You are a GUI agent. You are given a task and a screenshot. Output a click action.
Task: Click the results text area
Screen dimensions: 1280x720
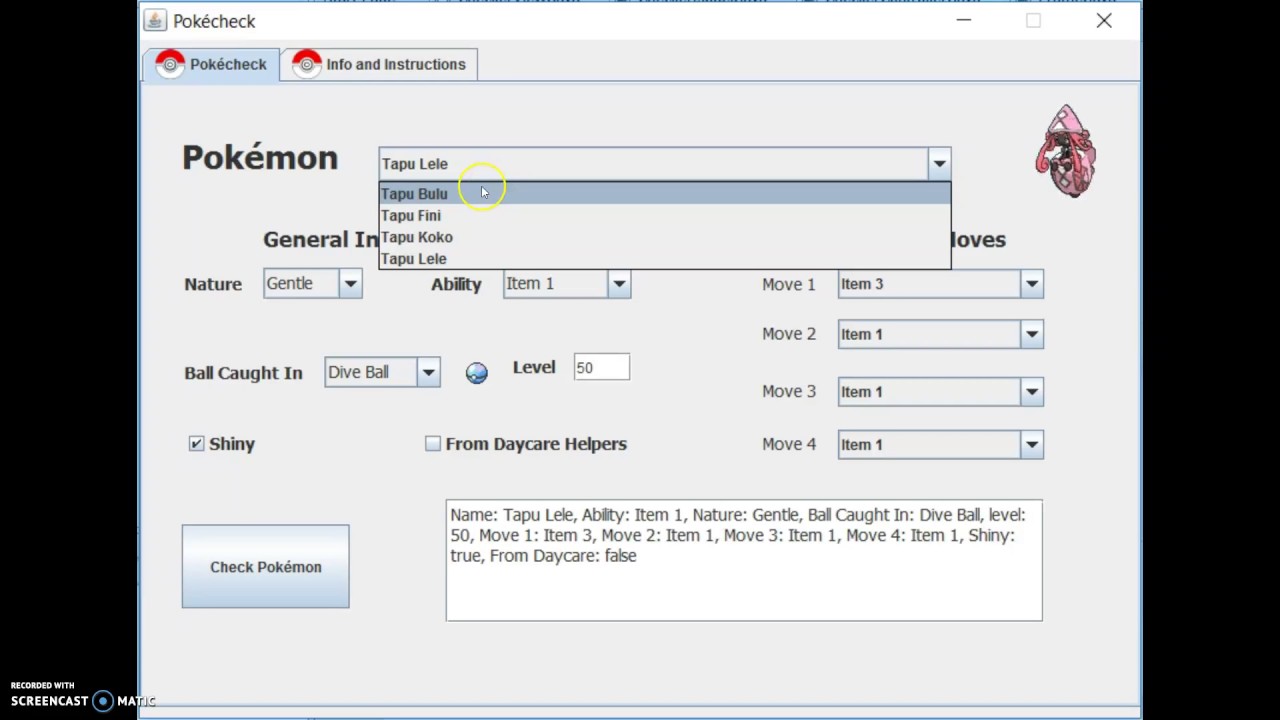point(744,560)
